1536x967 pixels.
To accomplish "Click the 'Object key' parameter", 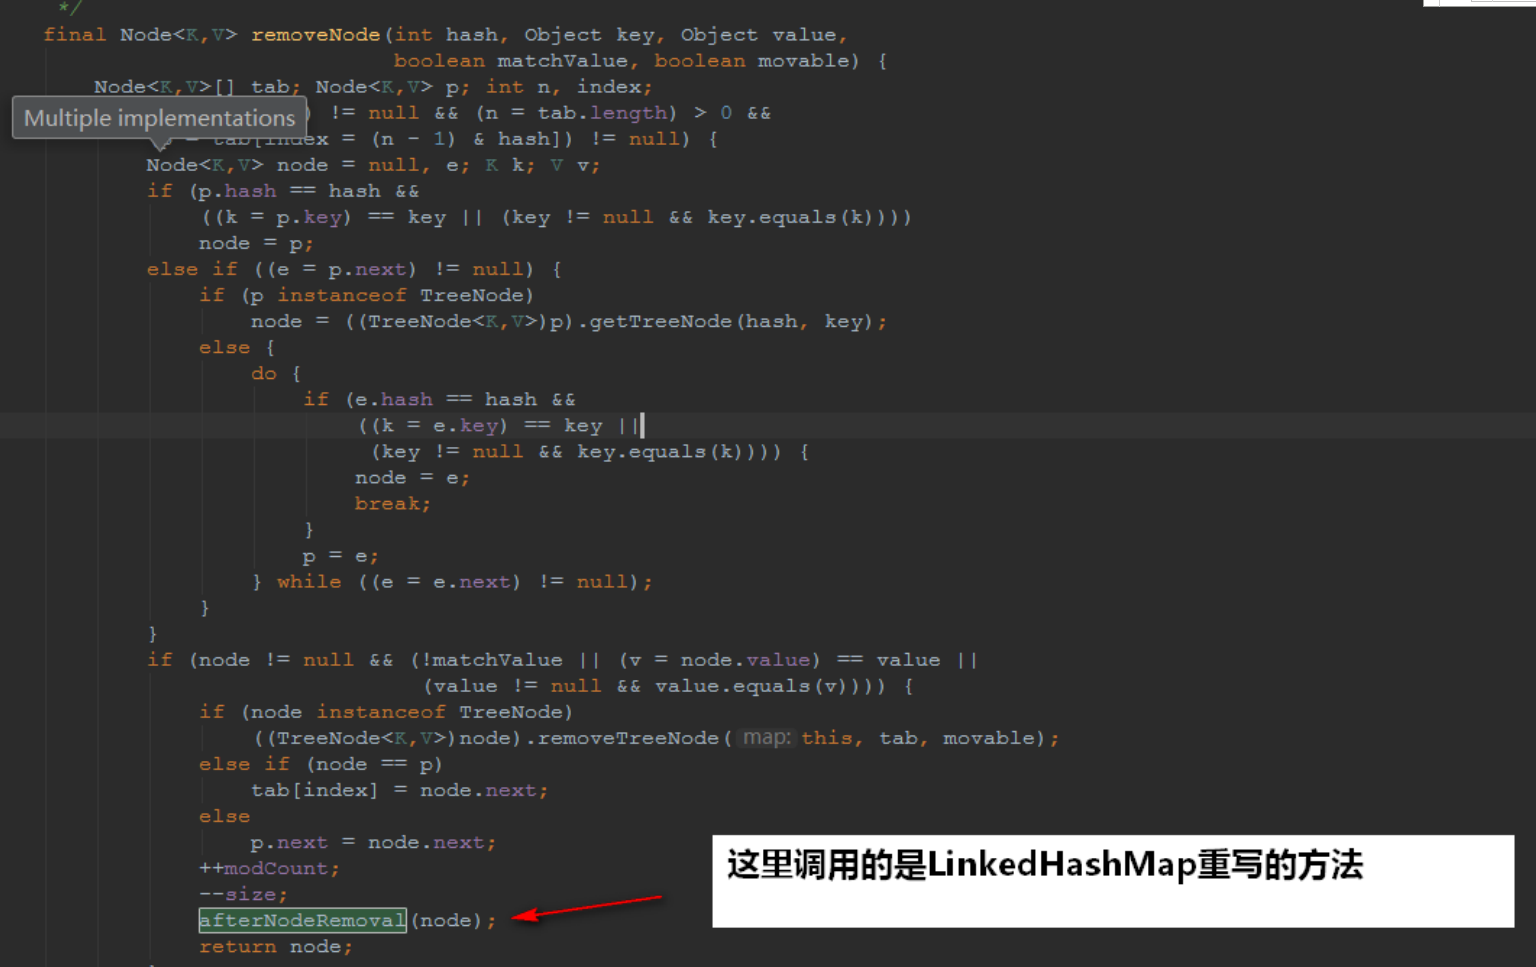I will [589, 35].
